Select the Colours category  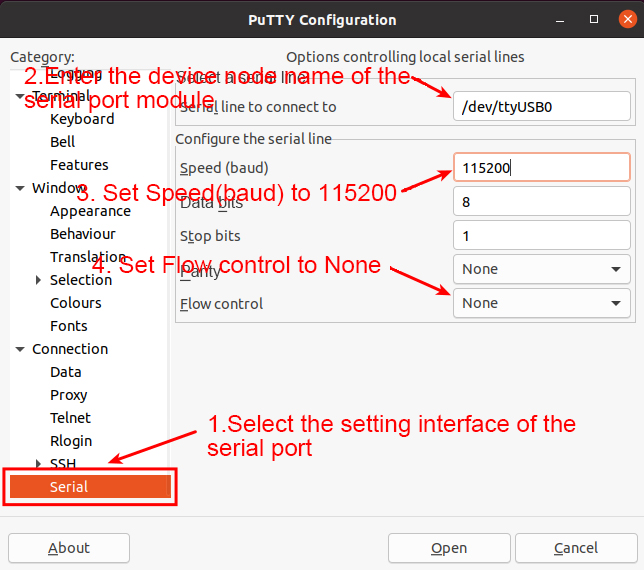click(76, 303)
